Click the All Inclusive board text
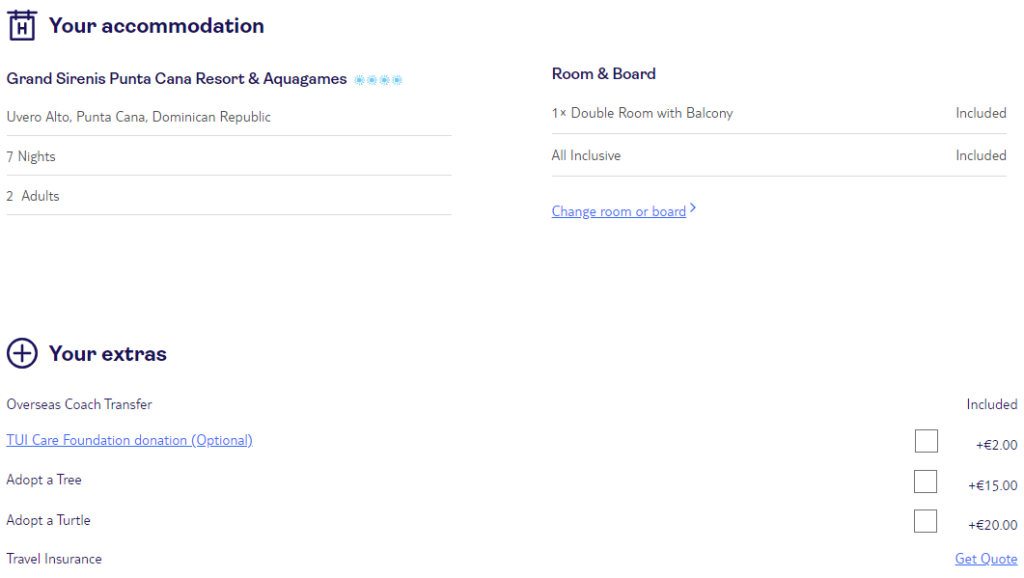 click(x=586, y=155)
